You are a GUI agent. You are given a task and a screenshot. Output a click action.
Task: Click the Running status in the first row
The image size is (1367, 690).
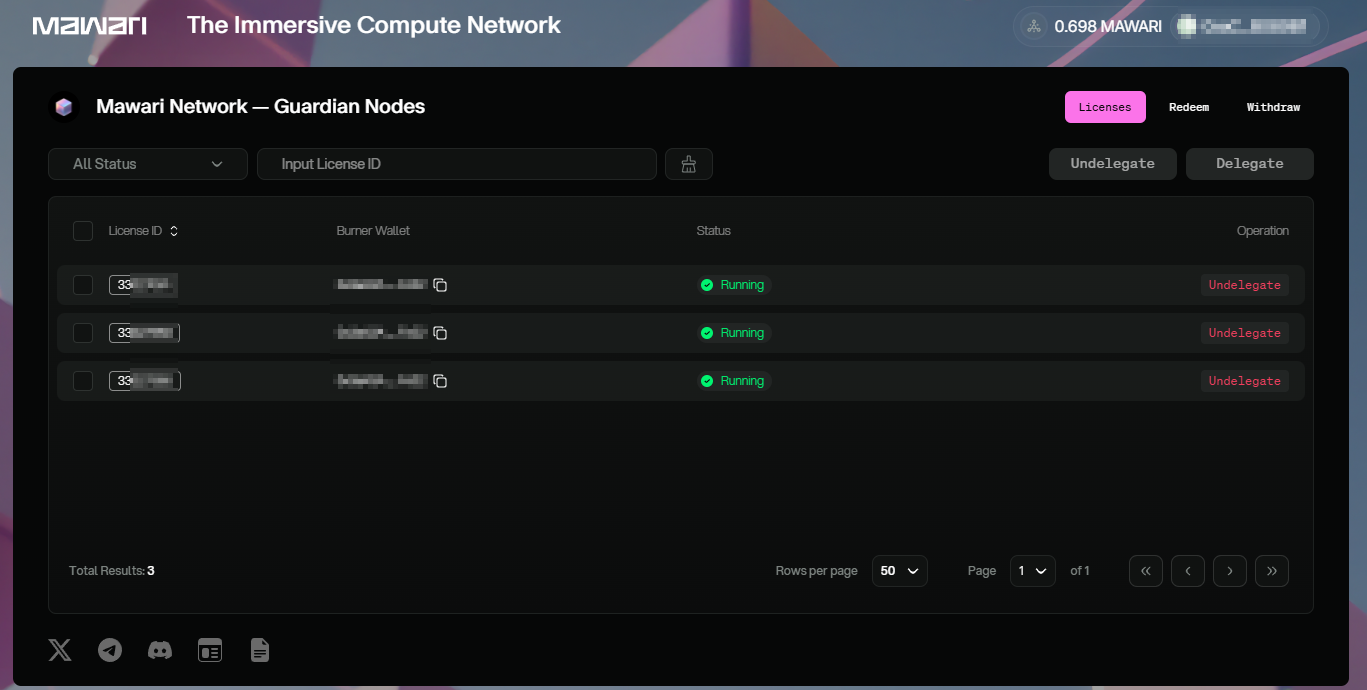click(x=734, y=285)
